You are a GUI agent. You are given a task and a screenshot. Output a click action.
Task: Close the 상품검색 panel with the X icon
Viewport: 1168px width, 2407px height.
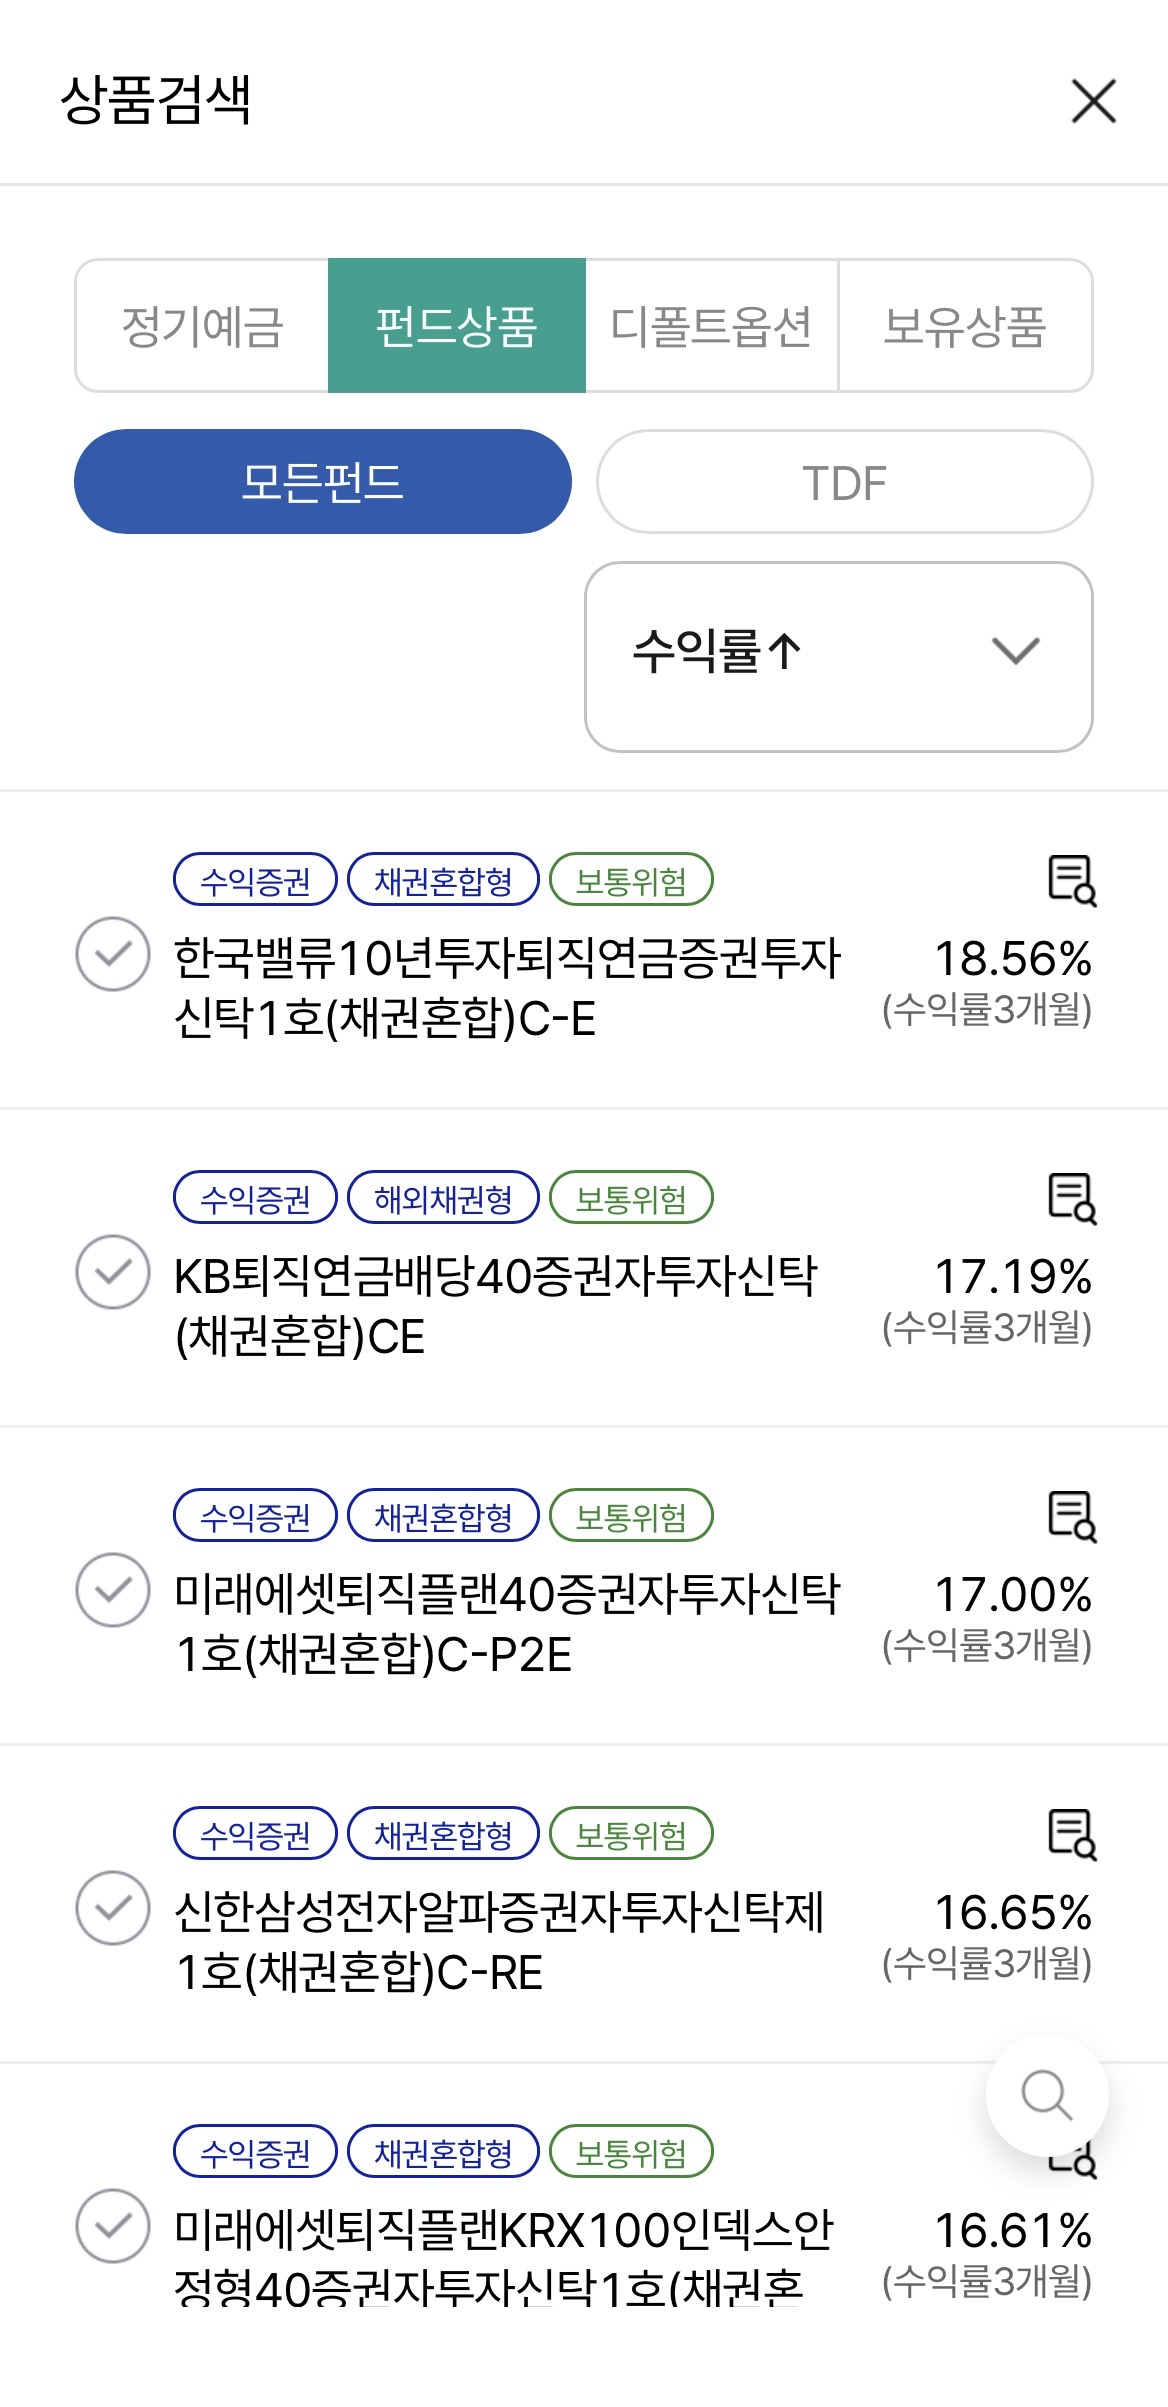[1093, 101]
